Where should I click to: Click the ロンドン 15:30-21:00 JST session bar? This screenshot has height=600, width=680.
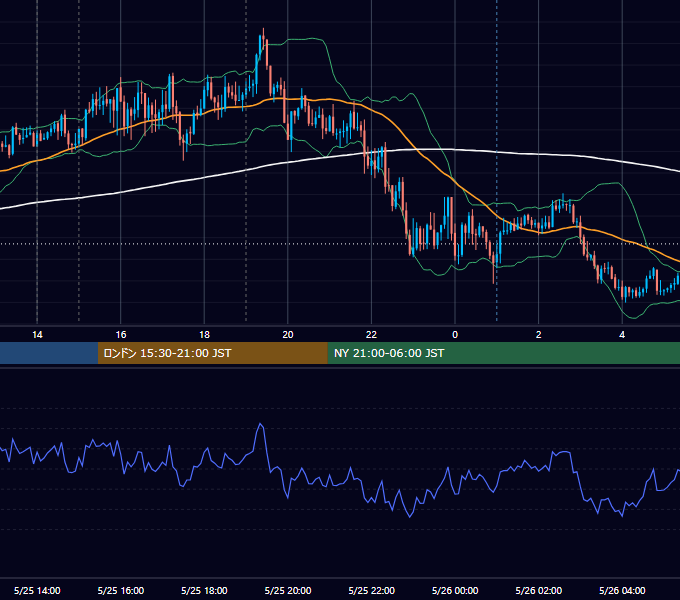pos(212,353)
